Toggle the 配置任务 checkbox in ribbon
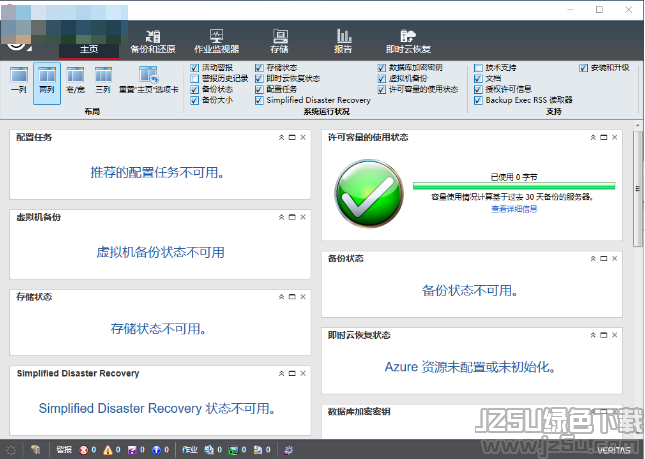This screenshot has width=645, height=459. pos(259,90)
